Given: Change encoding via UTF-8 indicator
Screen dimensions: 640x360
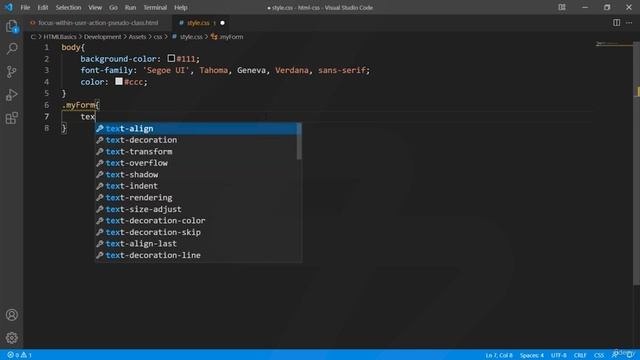Looking at the screenshot, I should pos(558,355).
